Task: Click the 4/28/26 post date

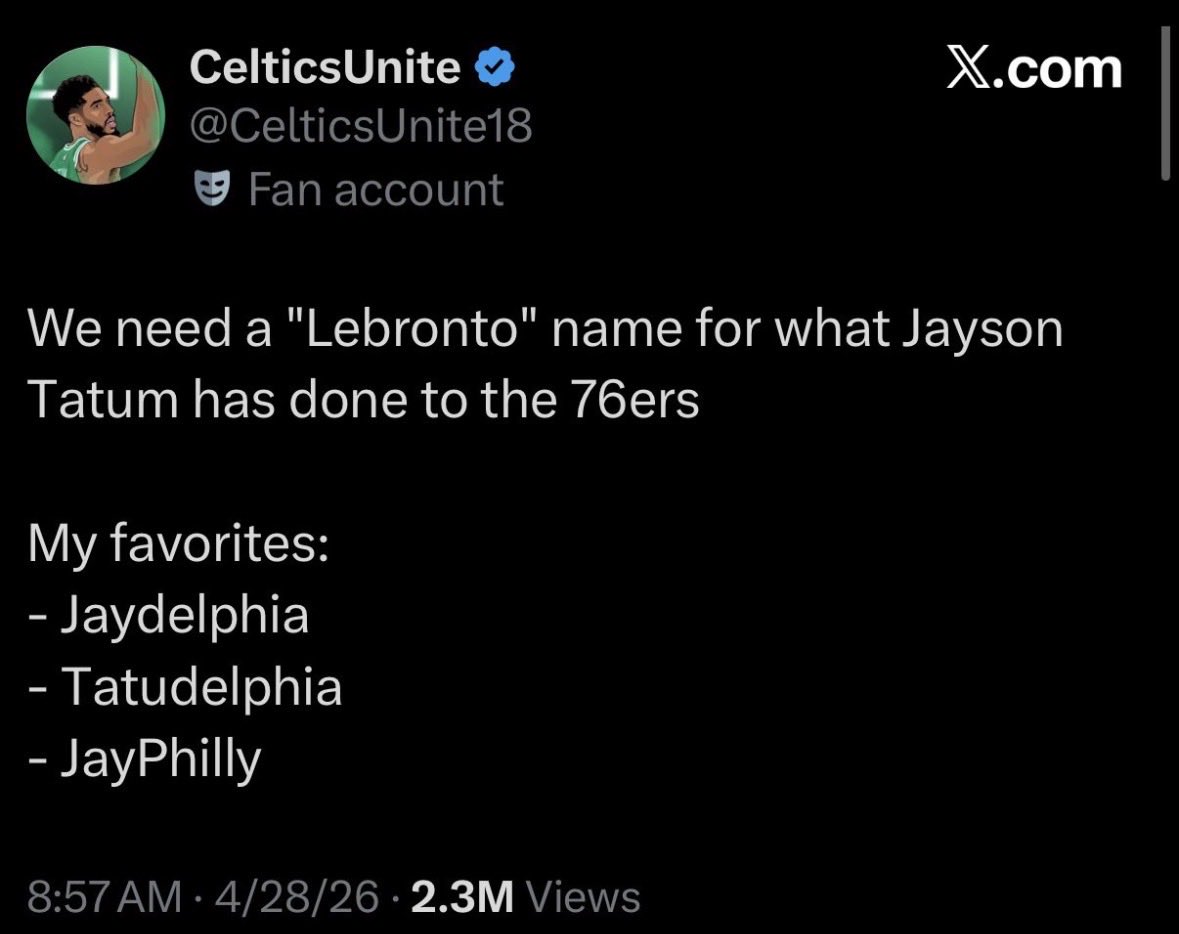Action: click(297, 897)
